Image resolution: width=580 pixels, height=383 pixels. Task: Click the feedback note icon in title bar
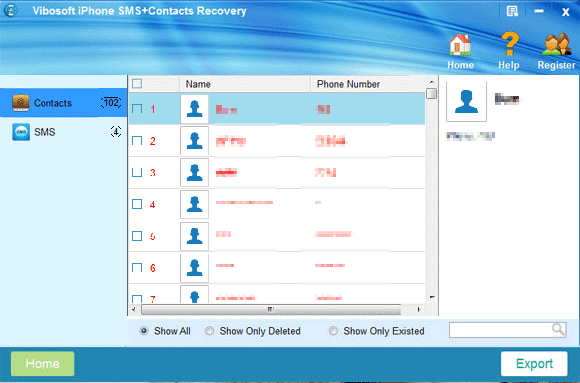(x=512, y=11)
